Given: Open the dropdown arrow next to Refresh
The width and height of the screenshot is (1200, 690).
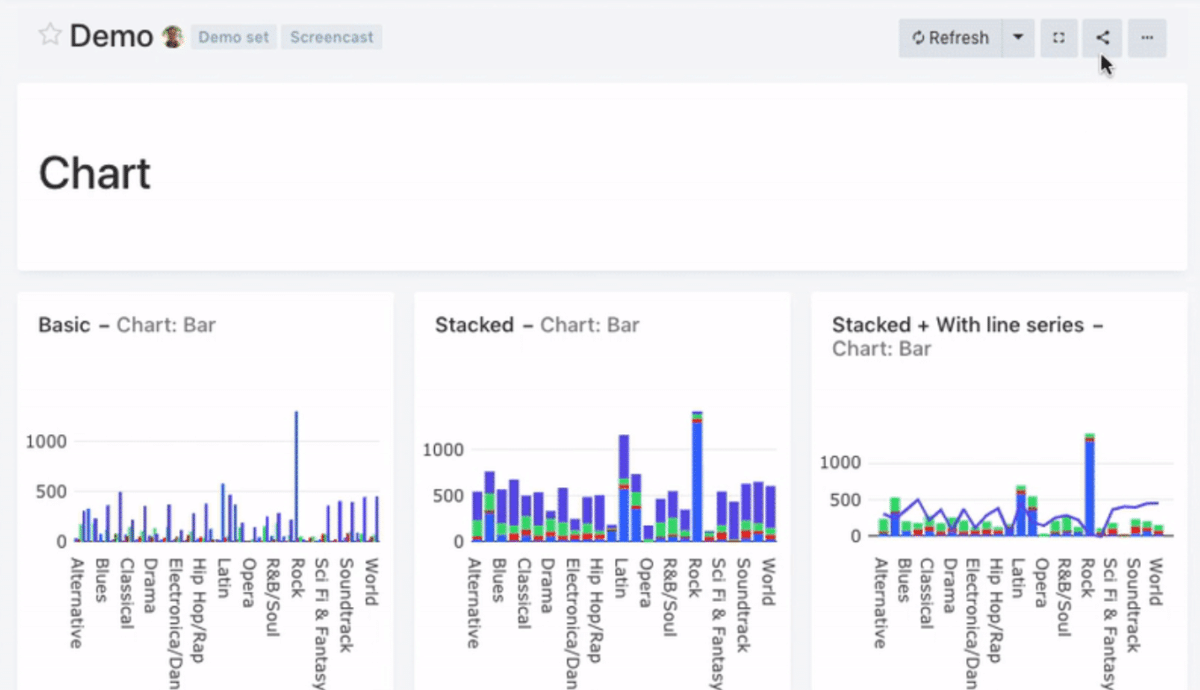Looking at the screenshot, I should click(x=1017, y=37).
